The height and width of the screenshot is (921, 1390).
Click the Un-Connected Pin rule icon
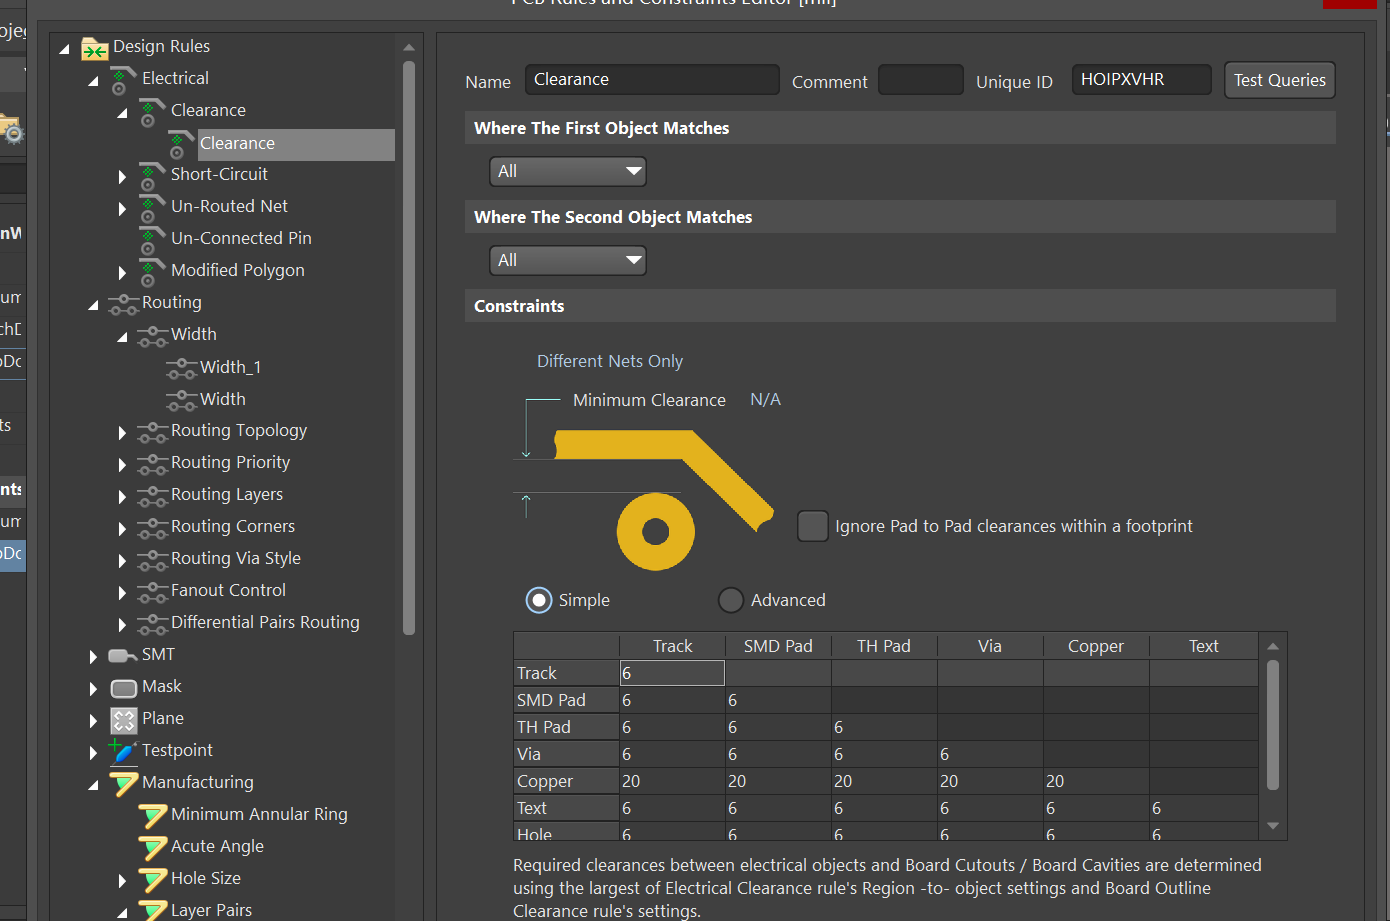151,239
